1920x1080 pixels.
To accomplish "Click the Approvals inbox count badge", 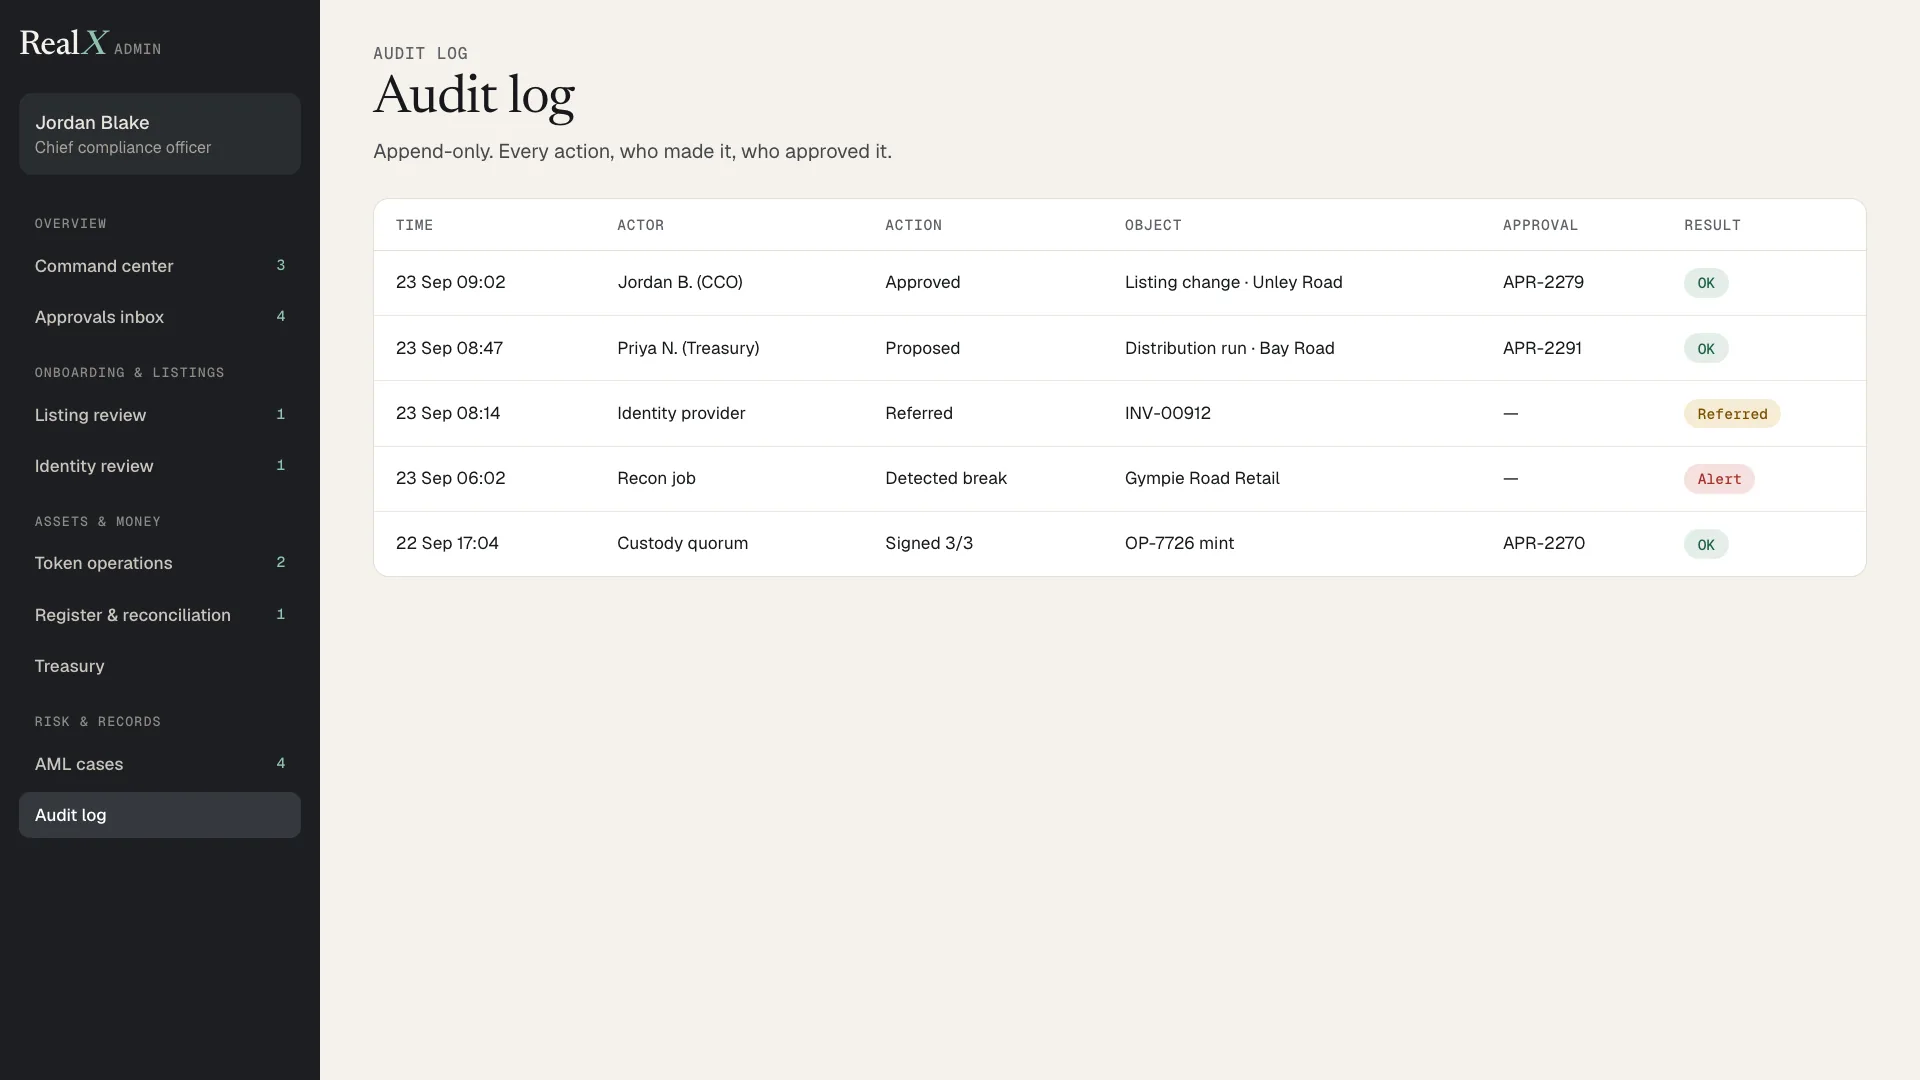I will click(281, 317).
